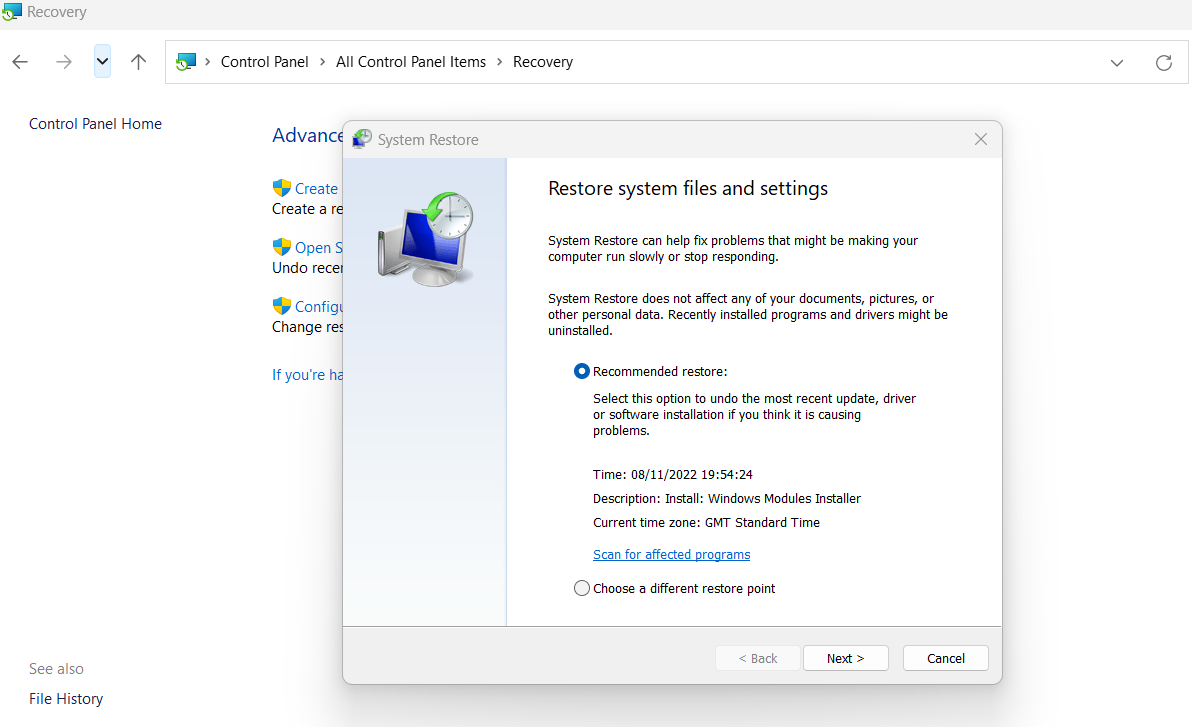Click the shield icon beside Configure
Screen dimensions: 1192x727
[x=281, y=306]
